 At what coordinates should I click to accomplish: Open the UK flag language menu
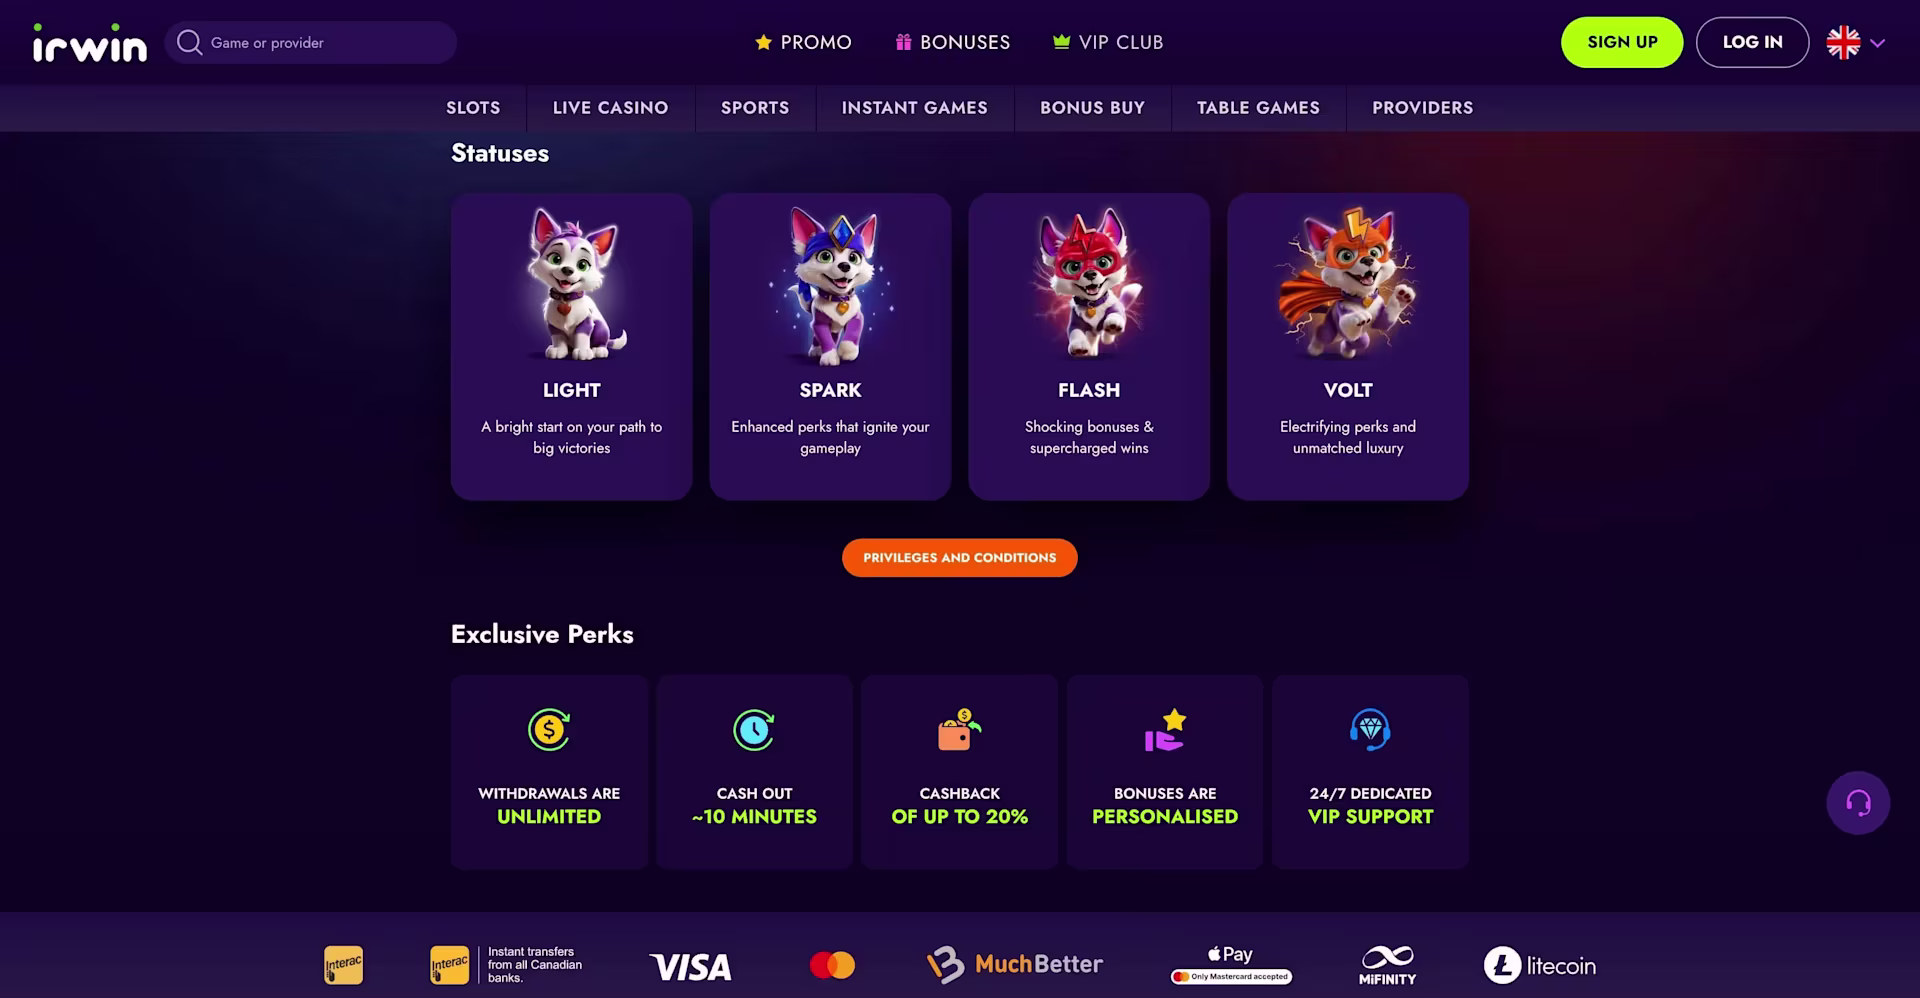coord(1843,42)
